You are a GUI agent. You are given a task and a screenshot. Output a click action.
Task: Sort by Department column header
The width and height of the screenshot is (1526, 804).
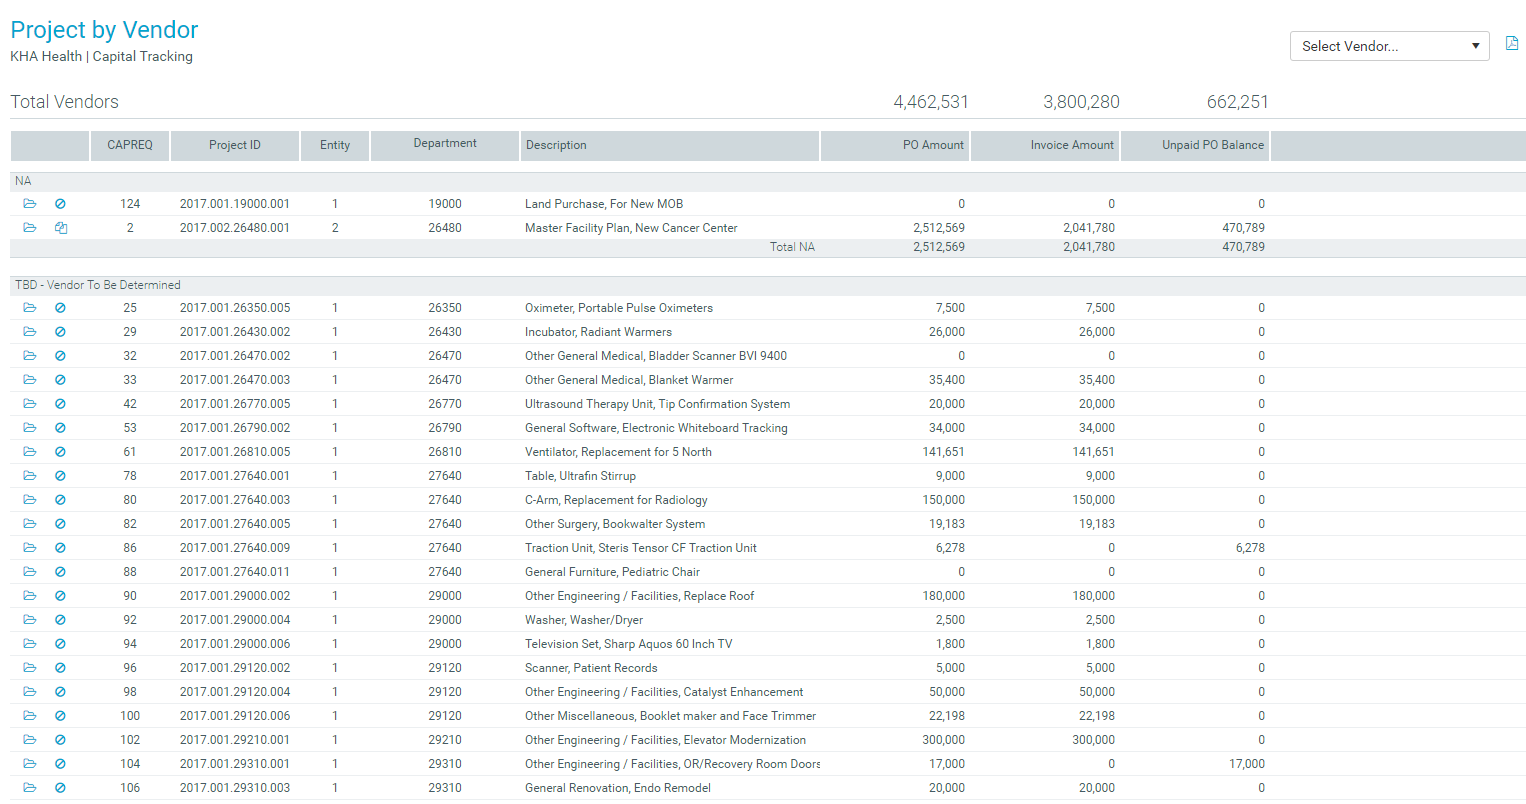click(445, 144)
